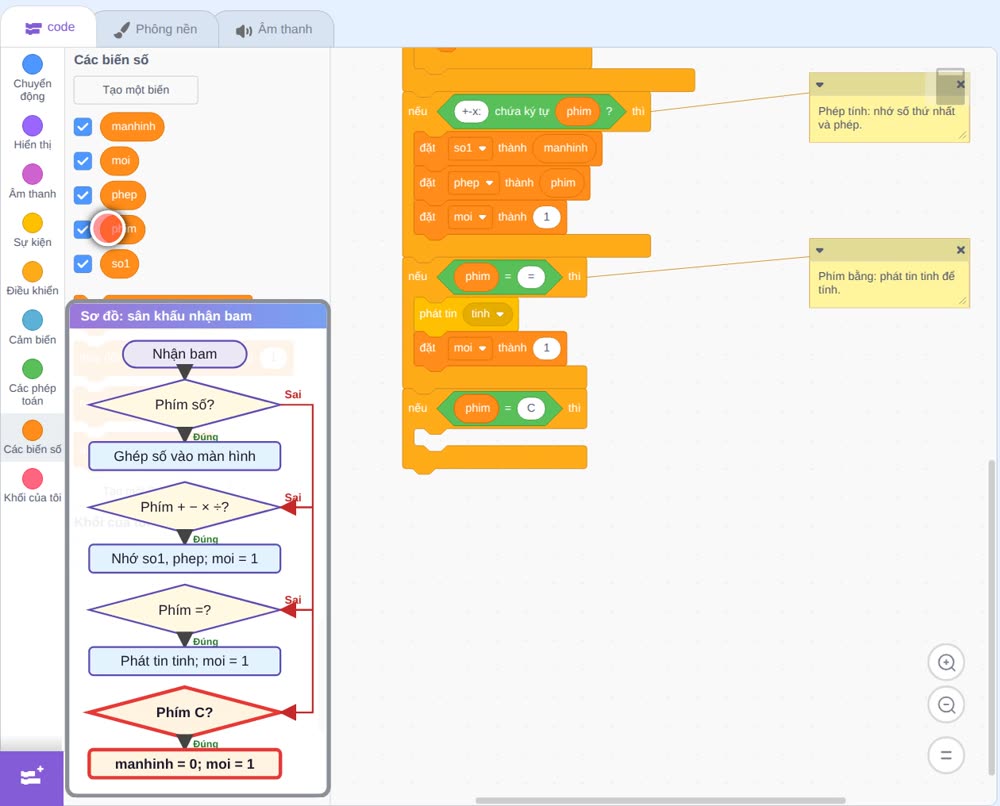Close the 'Phép tính' comment note

[x=960, y=84]
